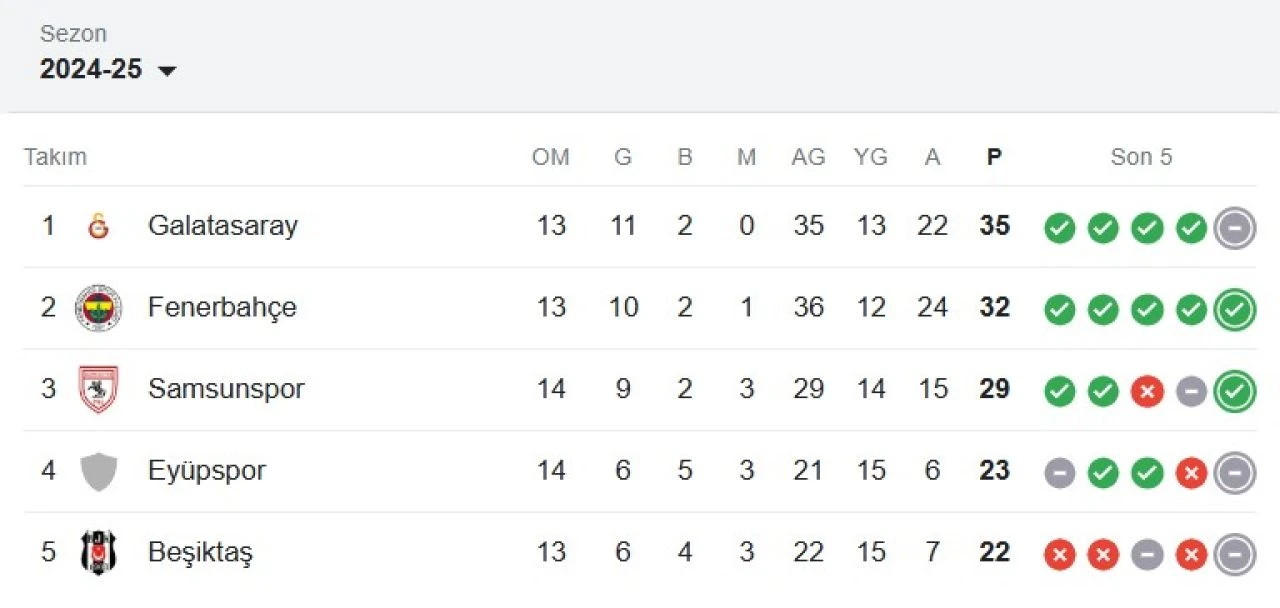Click the Eyüpspor shield logo
Screen dimensions: 1280x608
[x=97, y=470]
